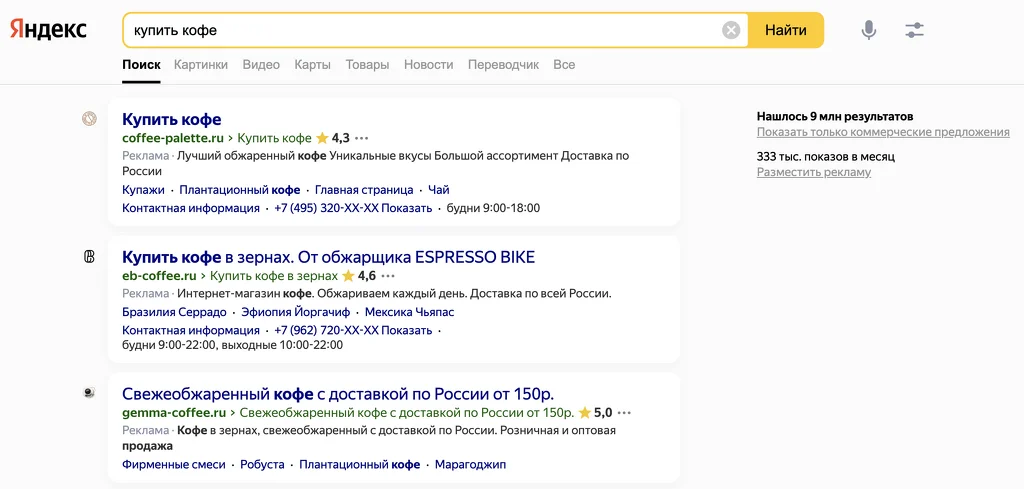This screenshot has width=1024, height=489.
Task: Click the Яндекс logo
Action: pos(48,29)
